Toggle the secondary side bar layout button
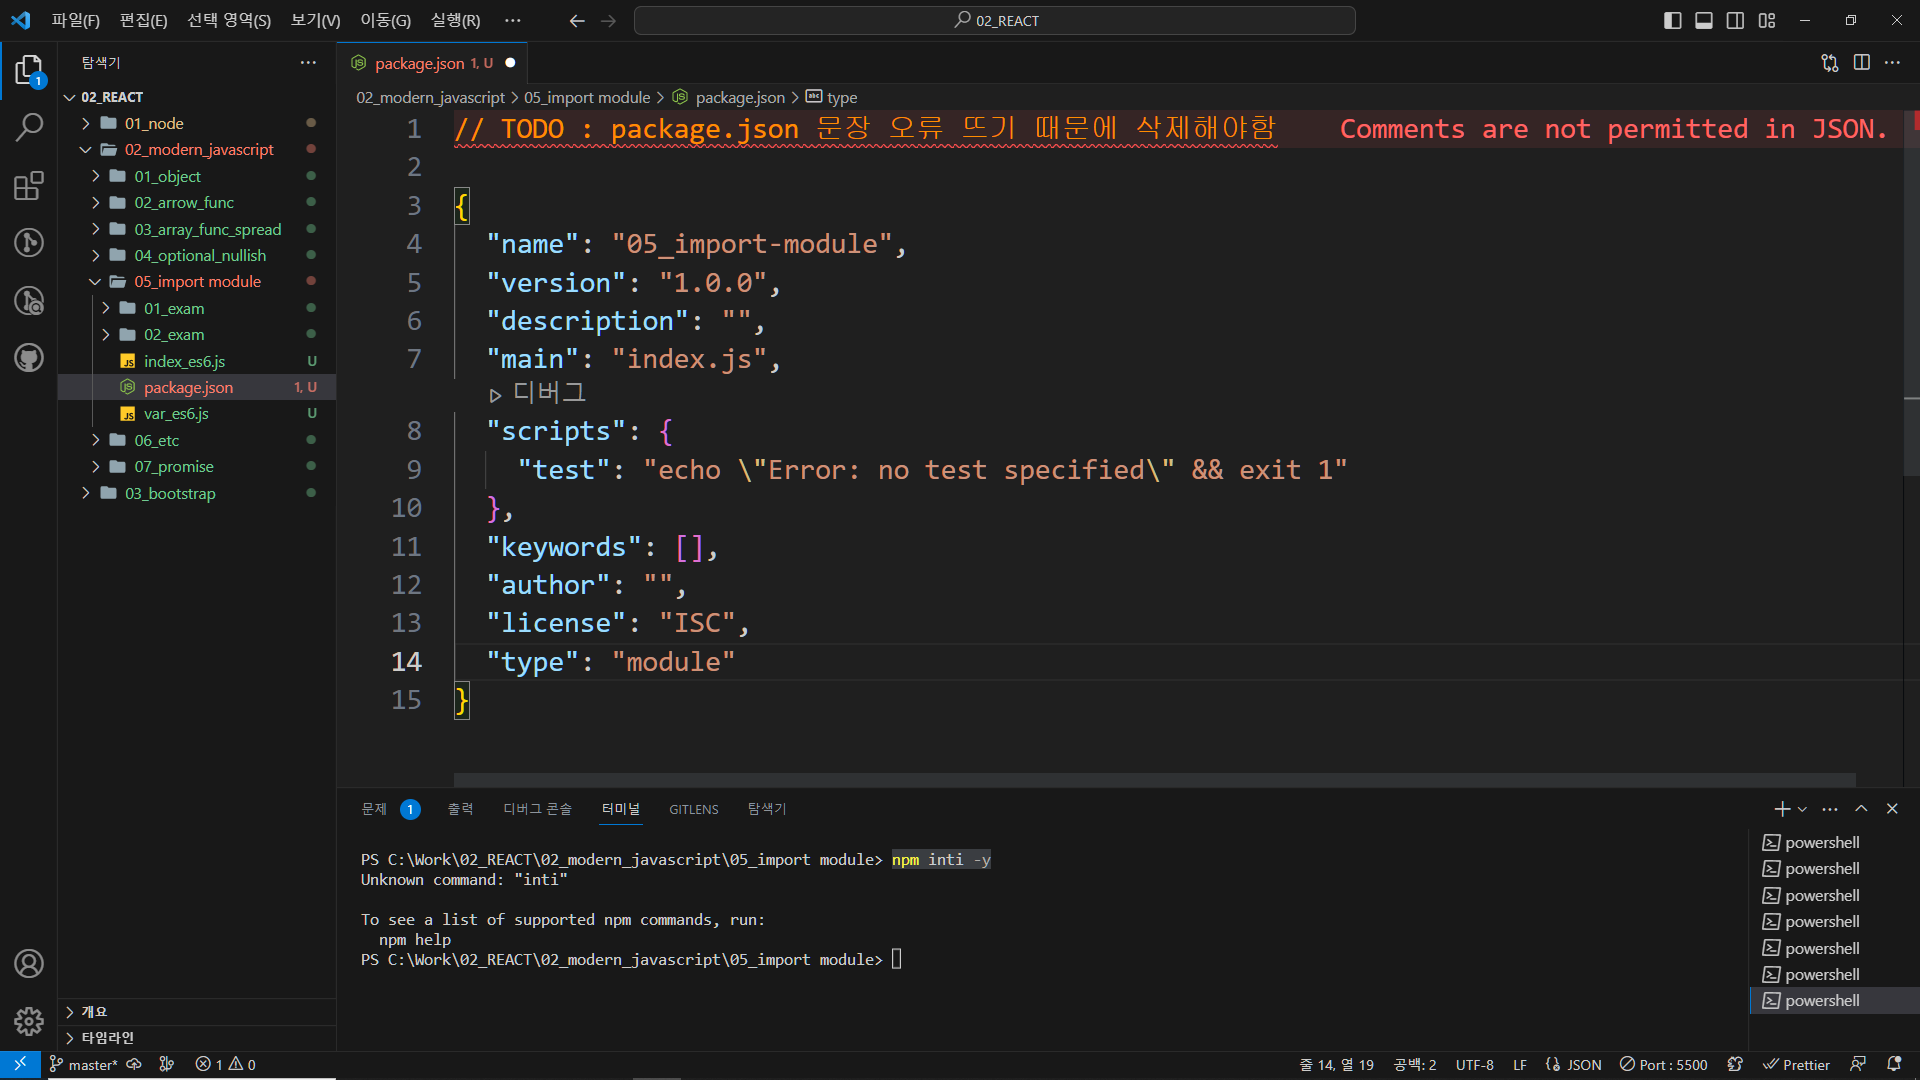 point(1736,21)
